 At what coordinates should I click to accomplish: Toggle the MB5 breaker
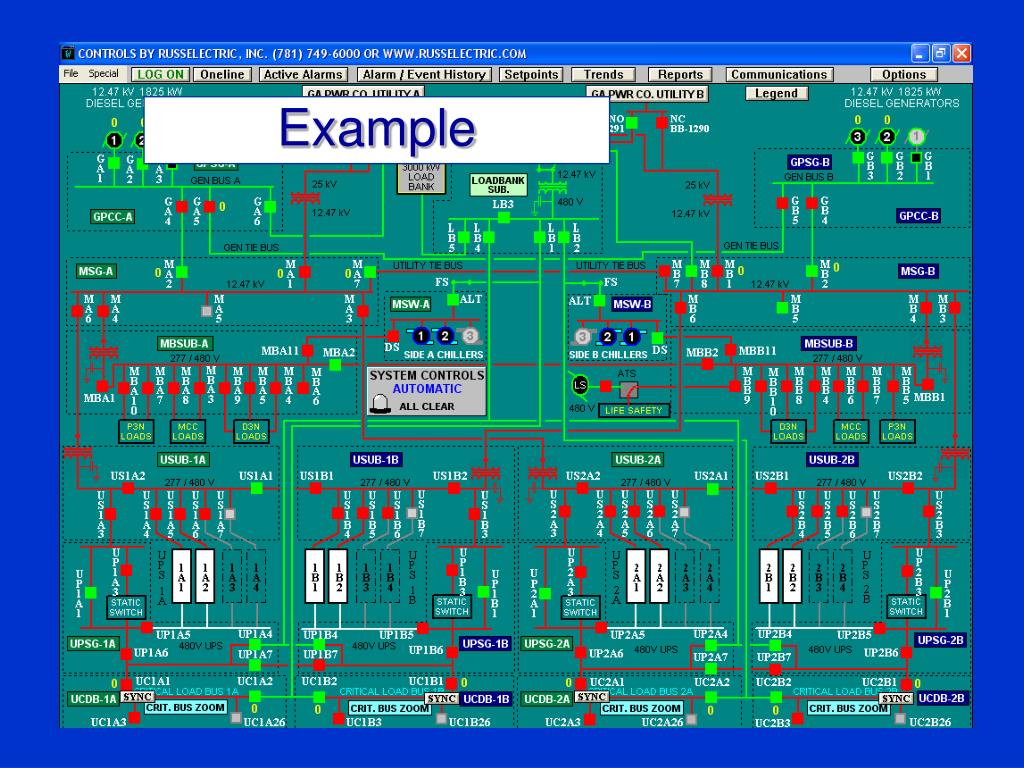[782, 307]
